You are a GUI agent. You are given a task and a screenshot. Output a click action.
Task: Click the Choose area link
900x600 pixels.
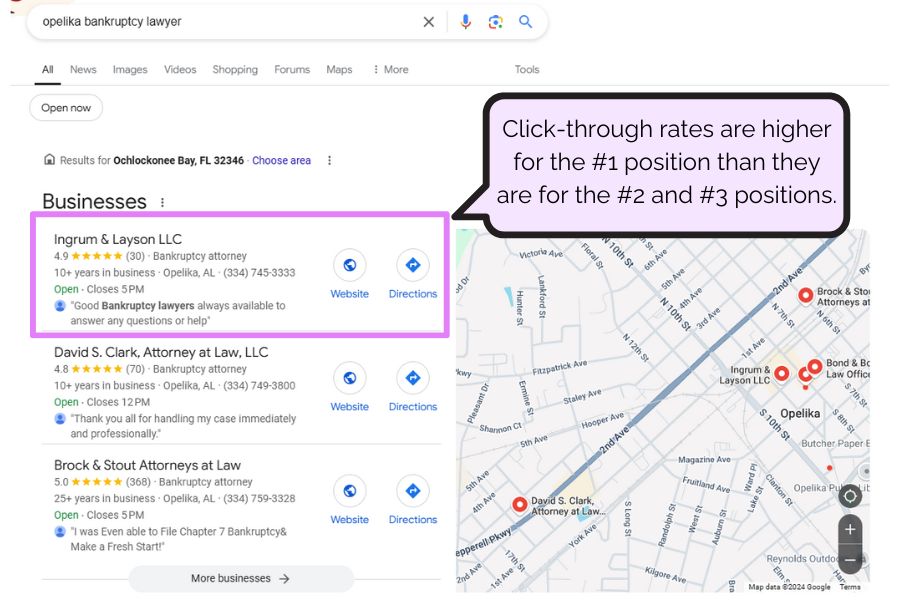(281, 160)
